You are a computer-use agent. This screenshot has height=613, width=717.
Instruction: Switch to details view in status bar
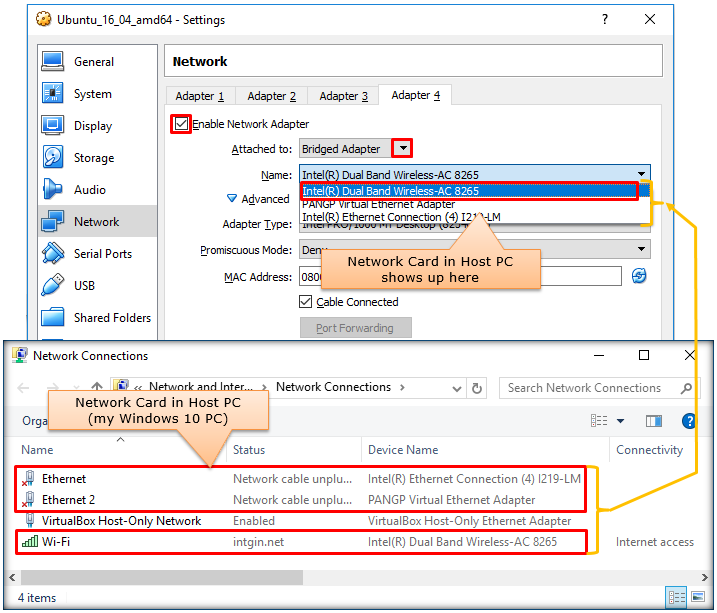tap(677, 597)
